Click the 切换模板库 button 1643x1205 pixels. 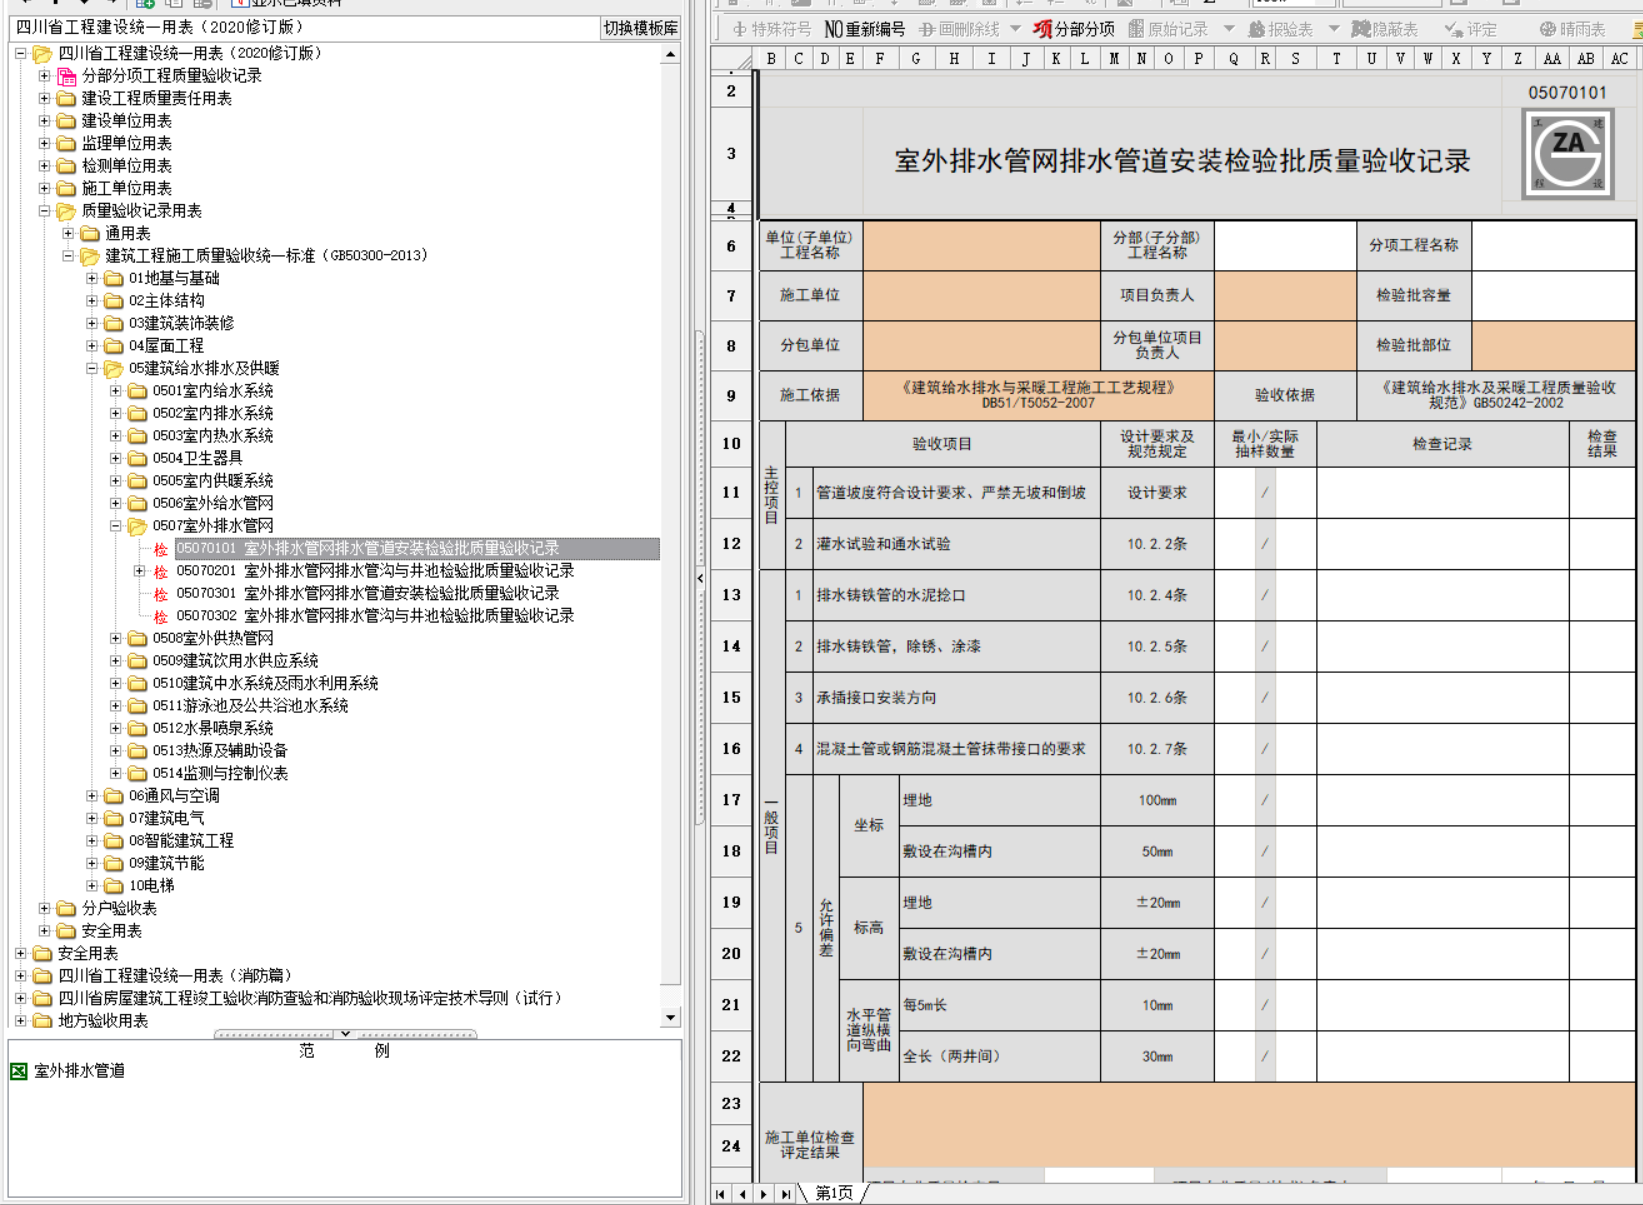[640, 28]
